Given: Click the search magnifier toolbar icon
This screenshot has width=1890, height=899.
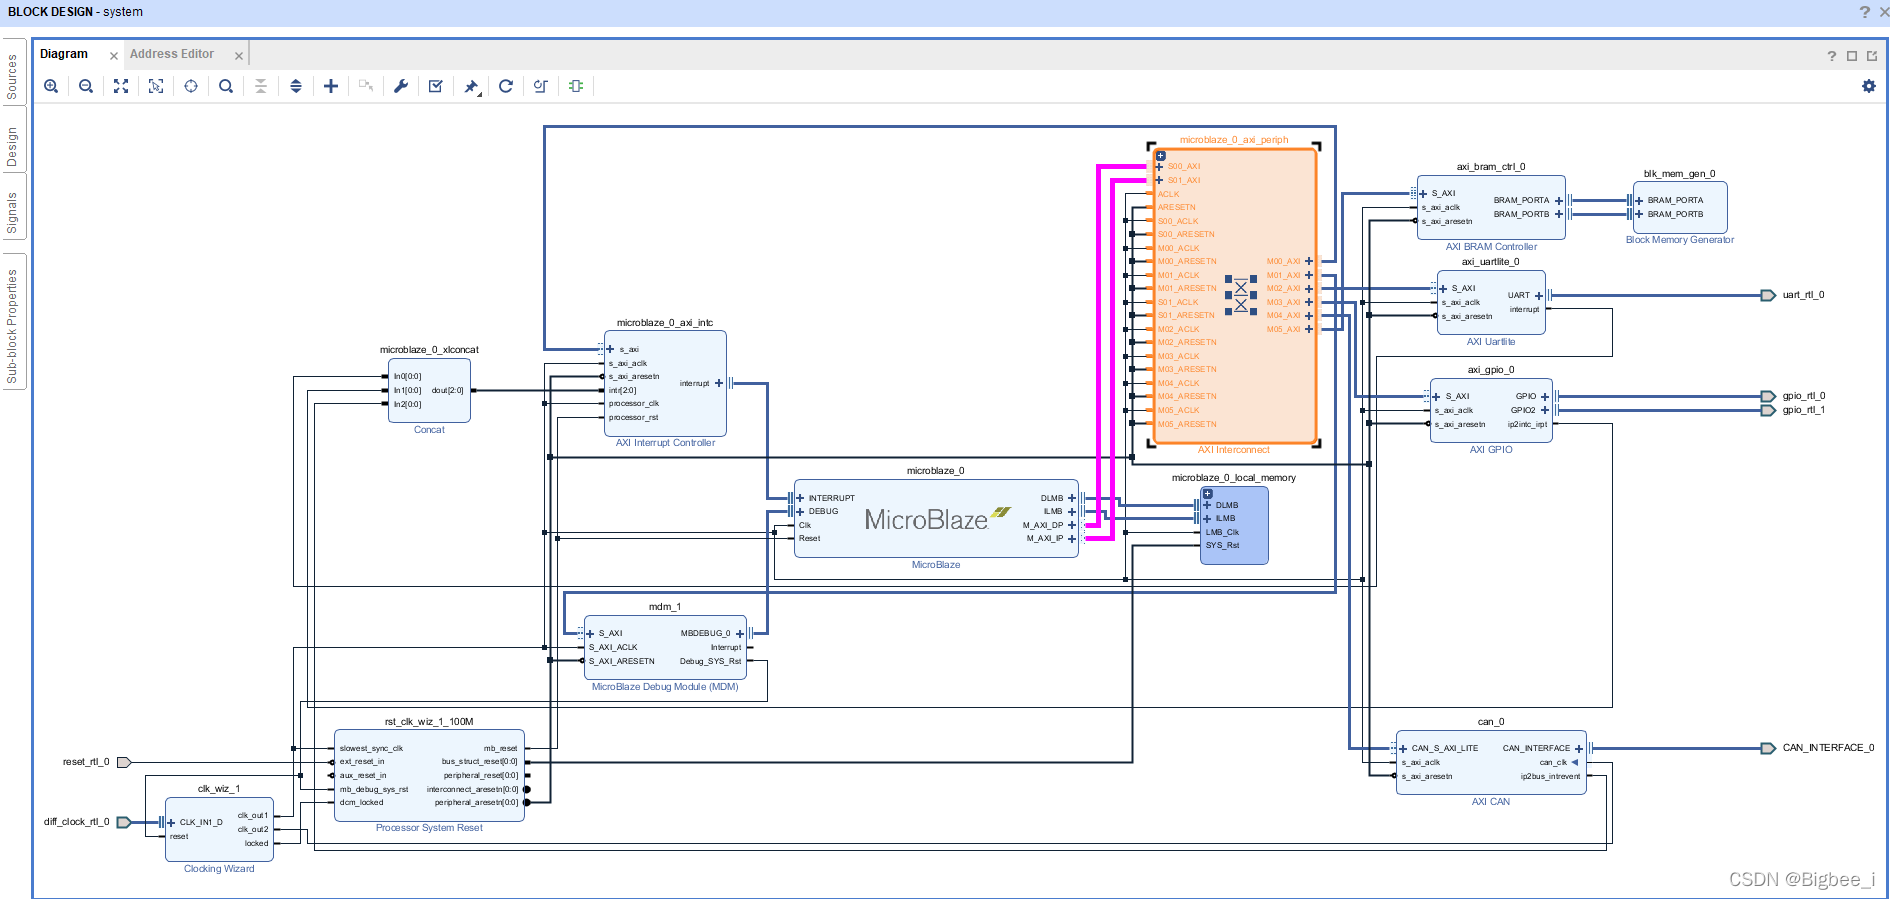Looking at the screenshot, I should (x=226, y=86).
